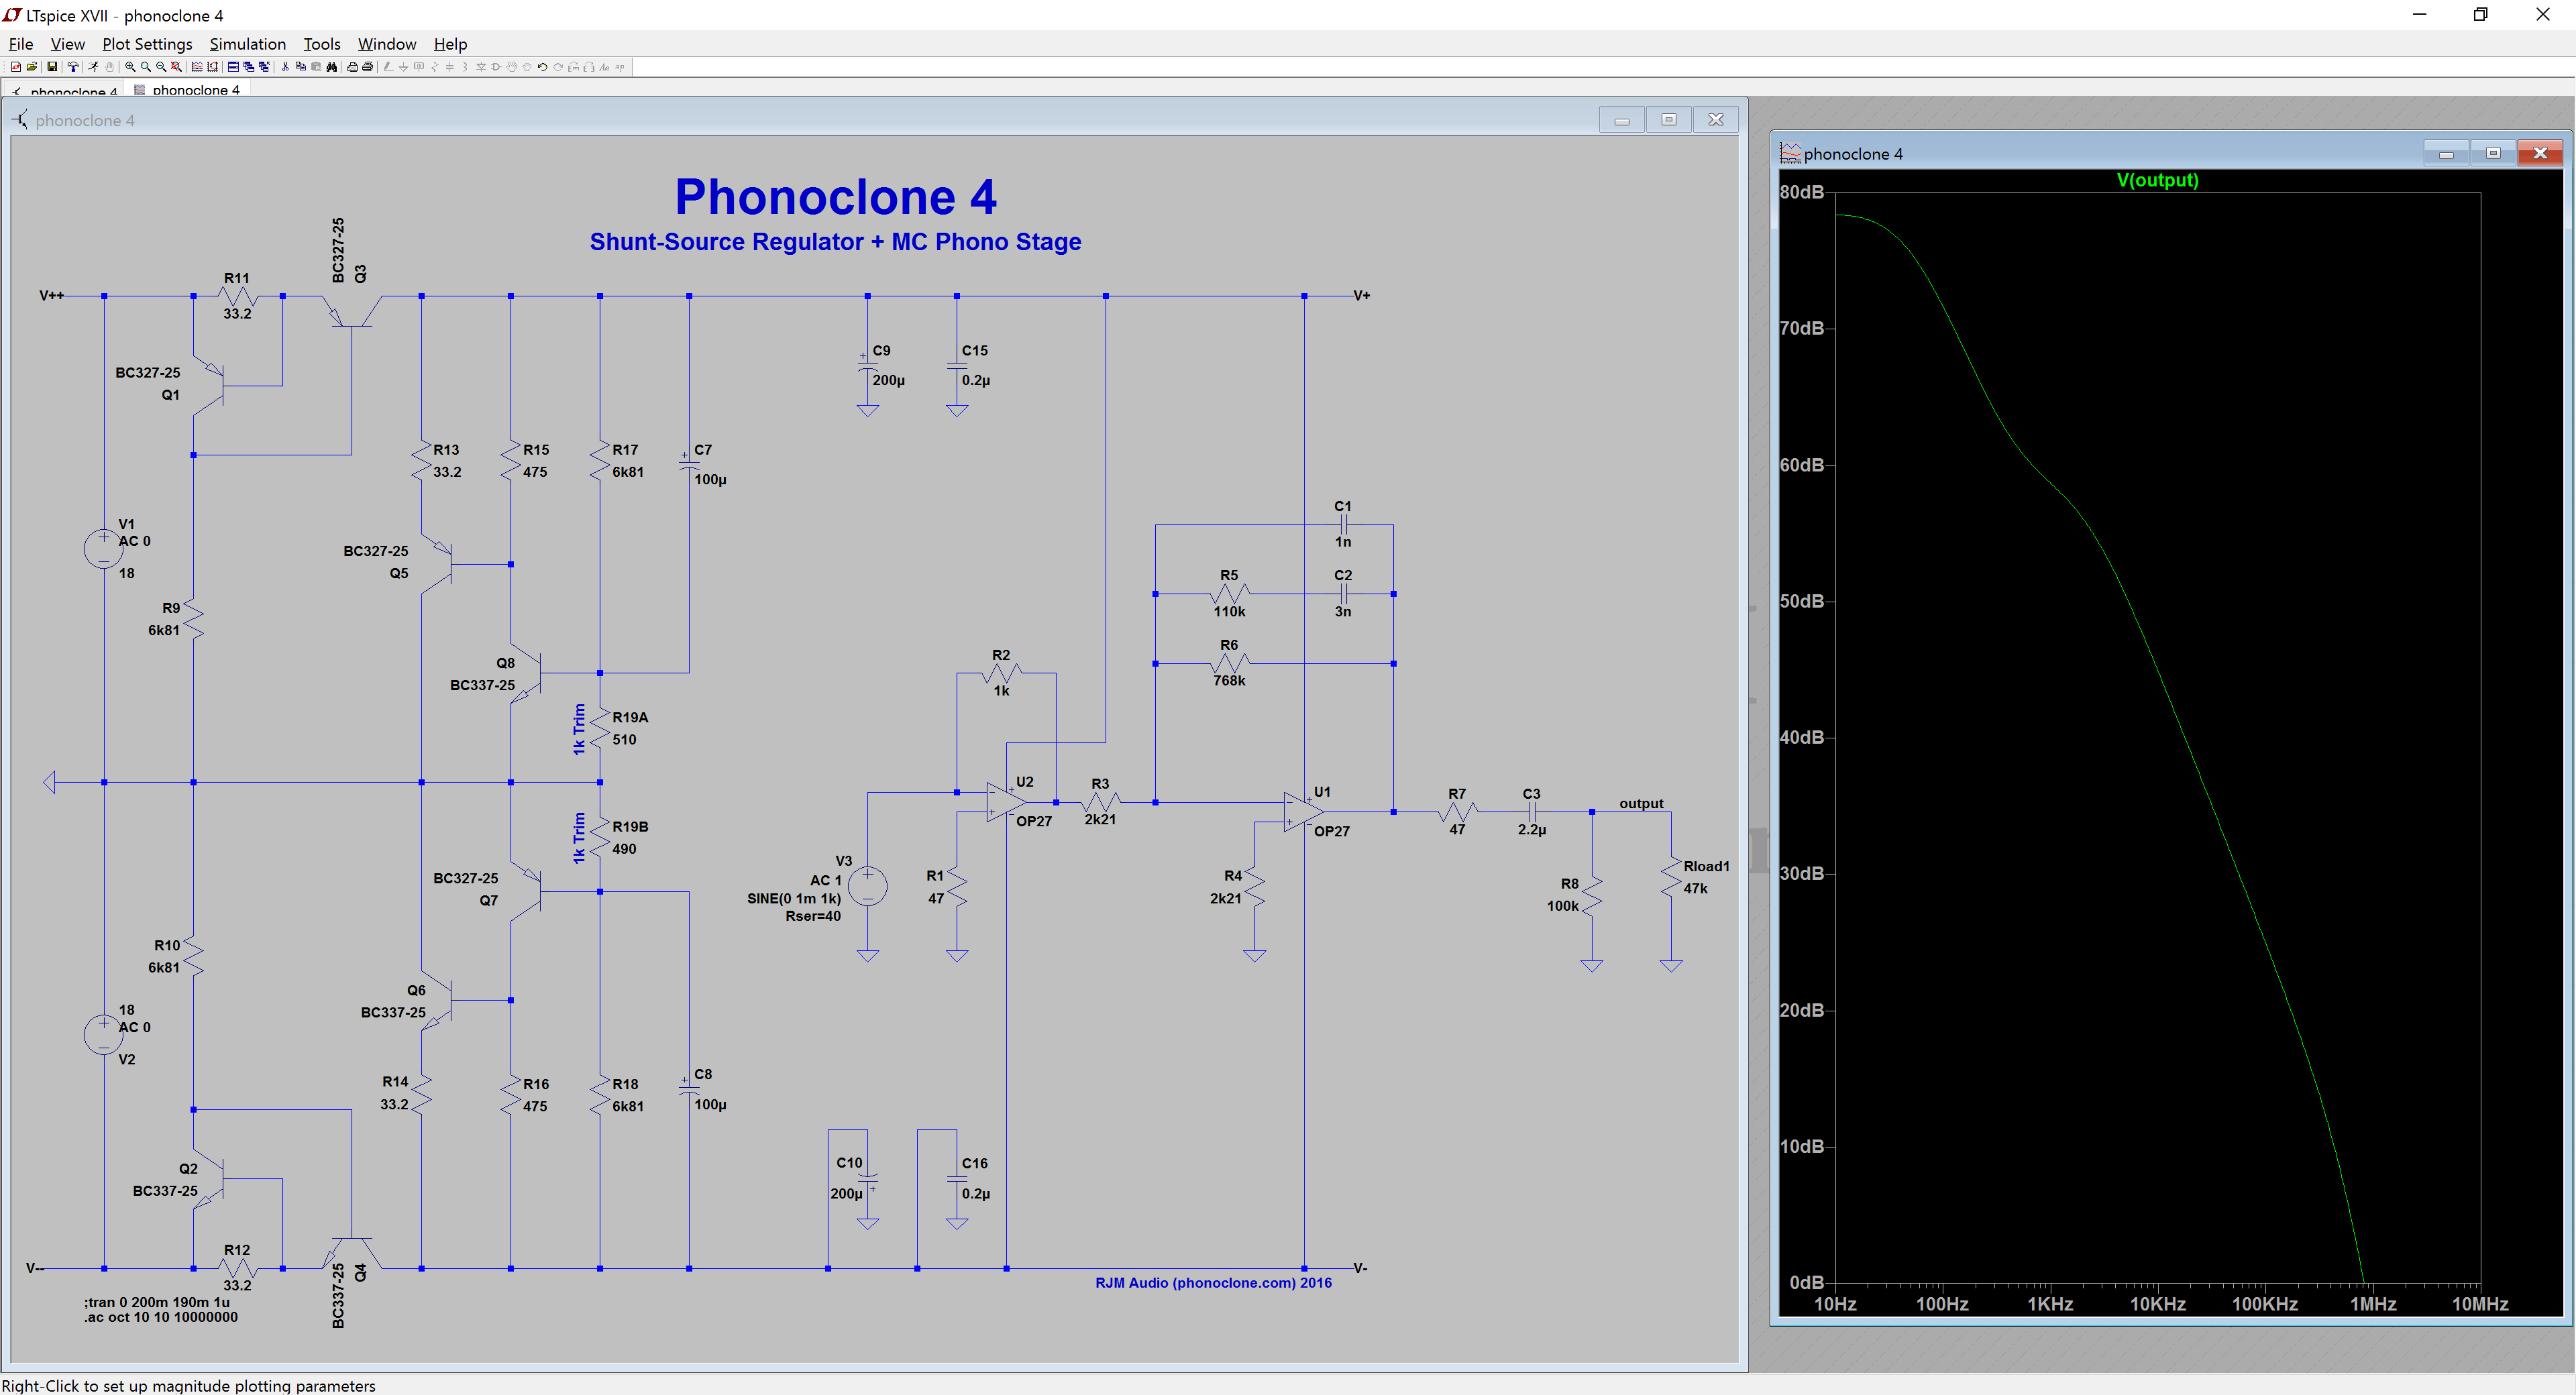
Task: Select the Draw Wire pencil tool
Action: 388,67
